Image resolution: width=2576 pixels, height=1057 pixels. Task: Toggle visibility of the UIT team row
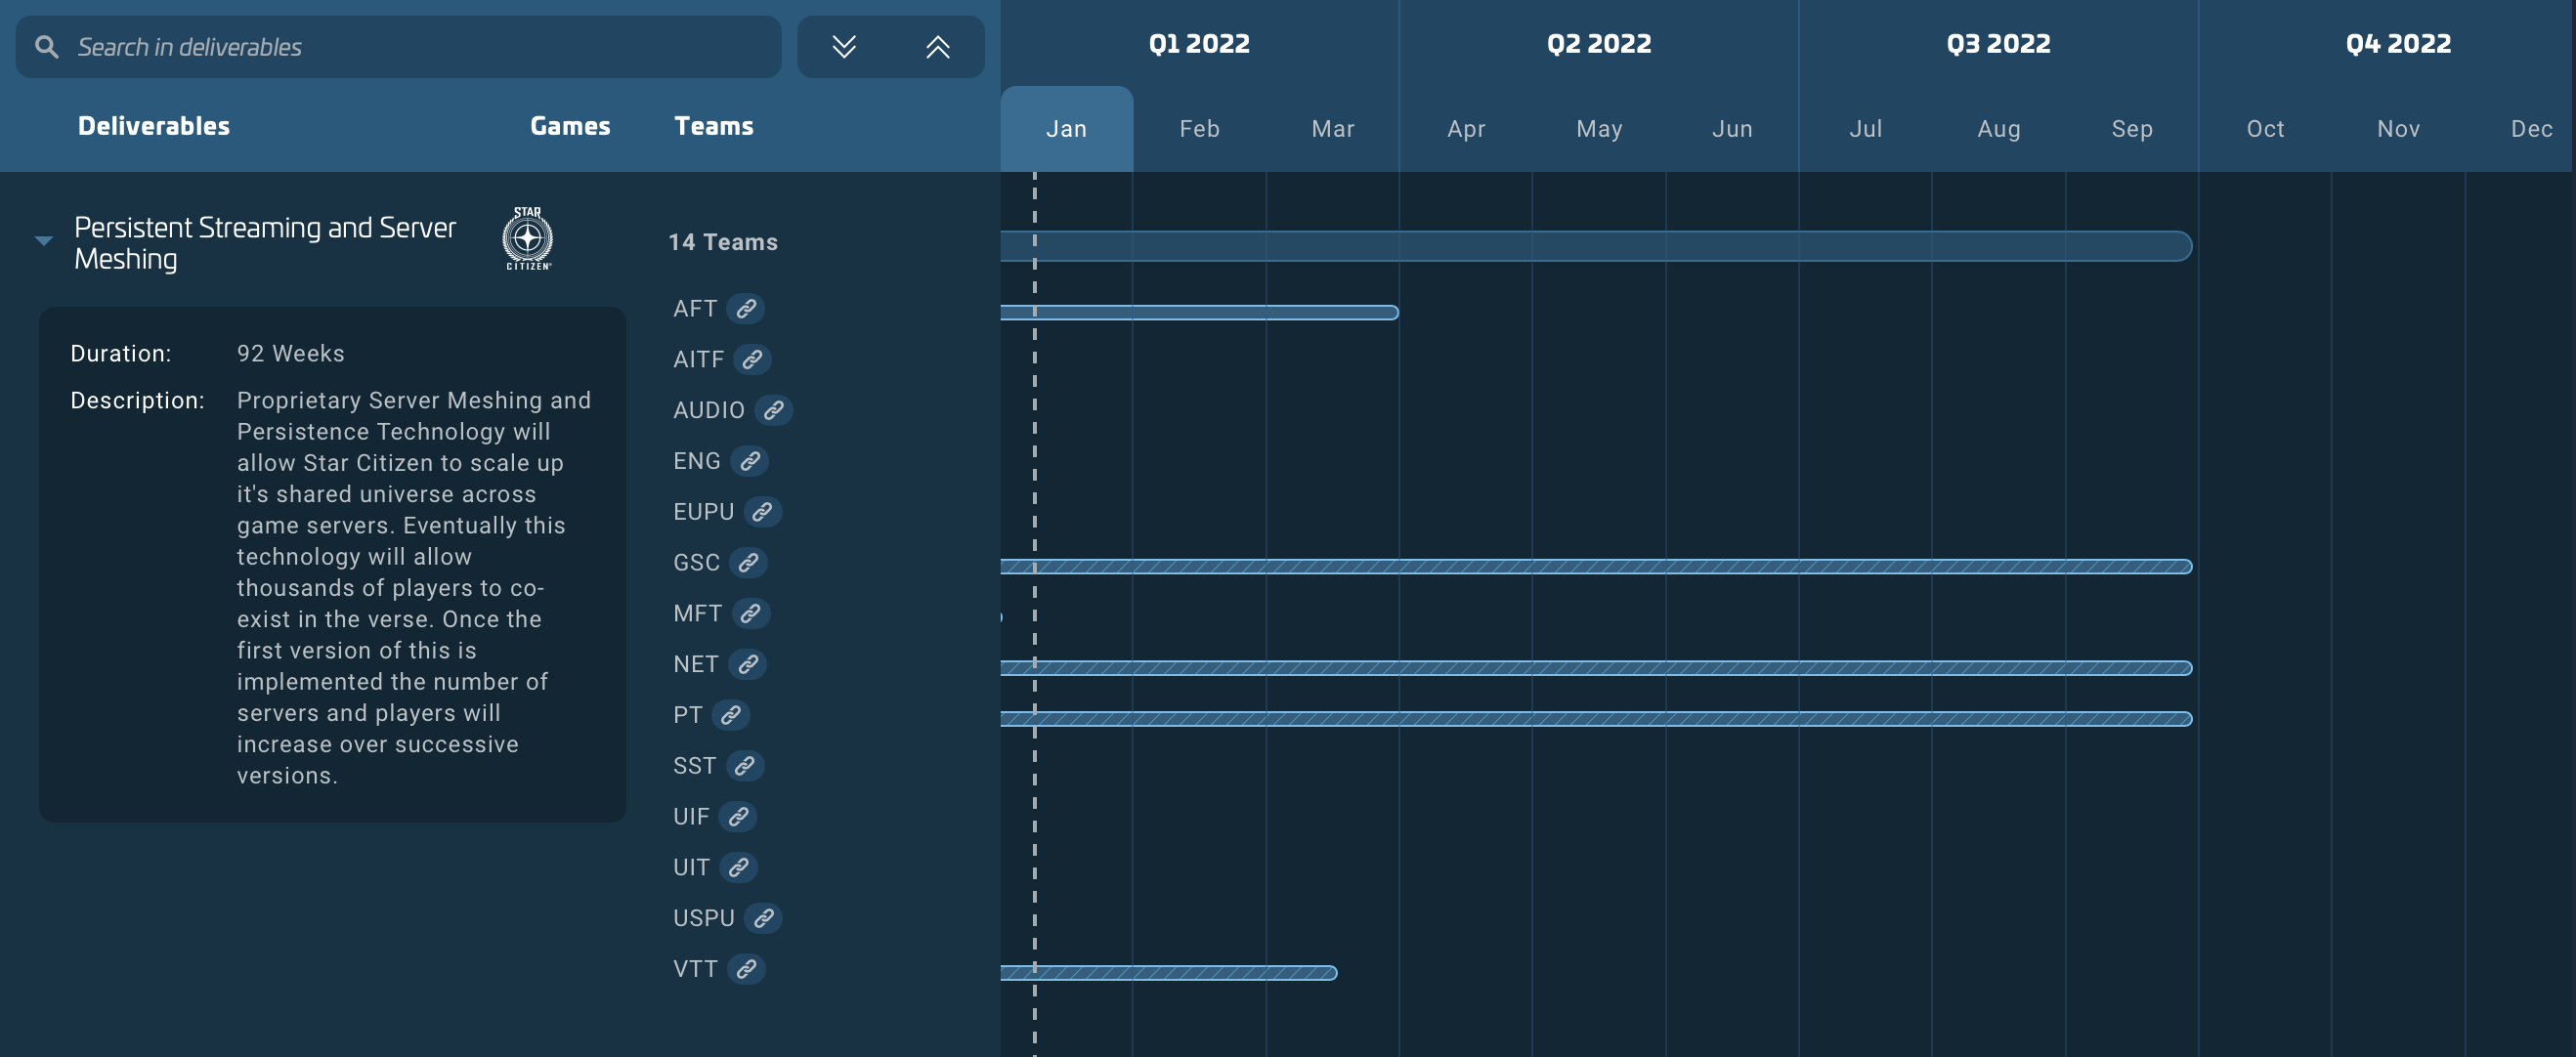(692, 867)
